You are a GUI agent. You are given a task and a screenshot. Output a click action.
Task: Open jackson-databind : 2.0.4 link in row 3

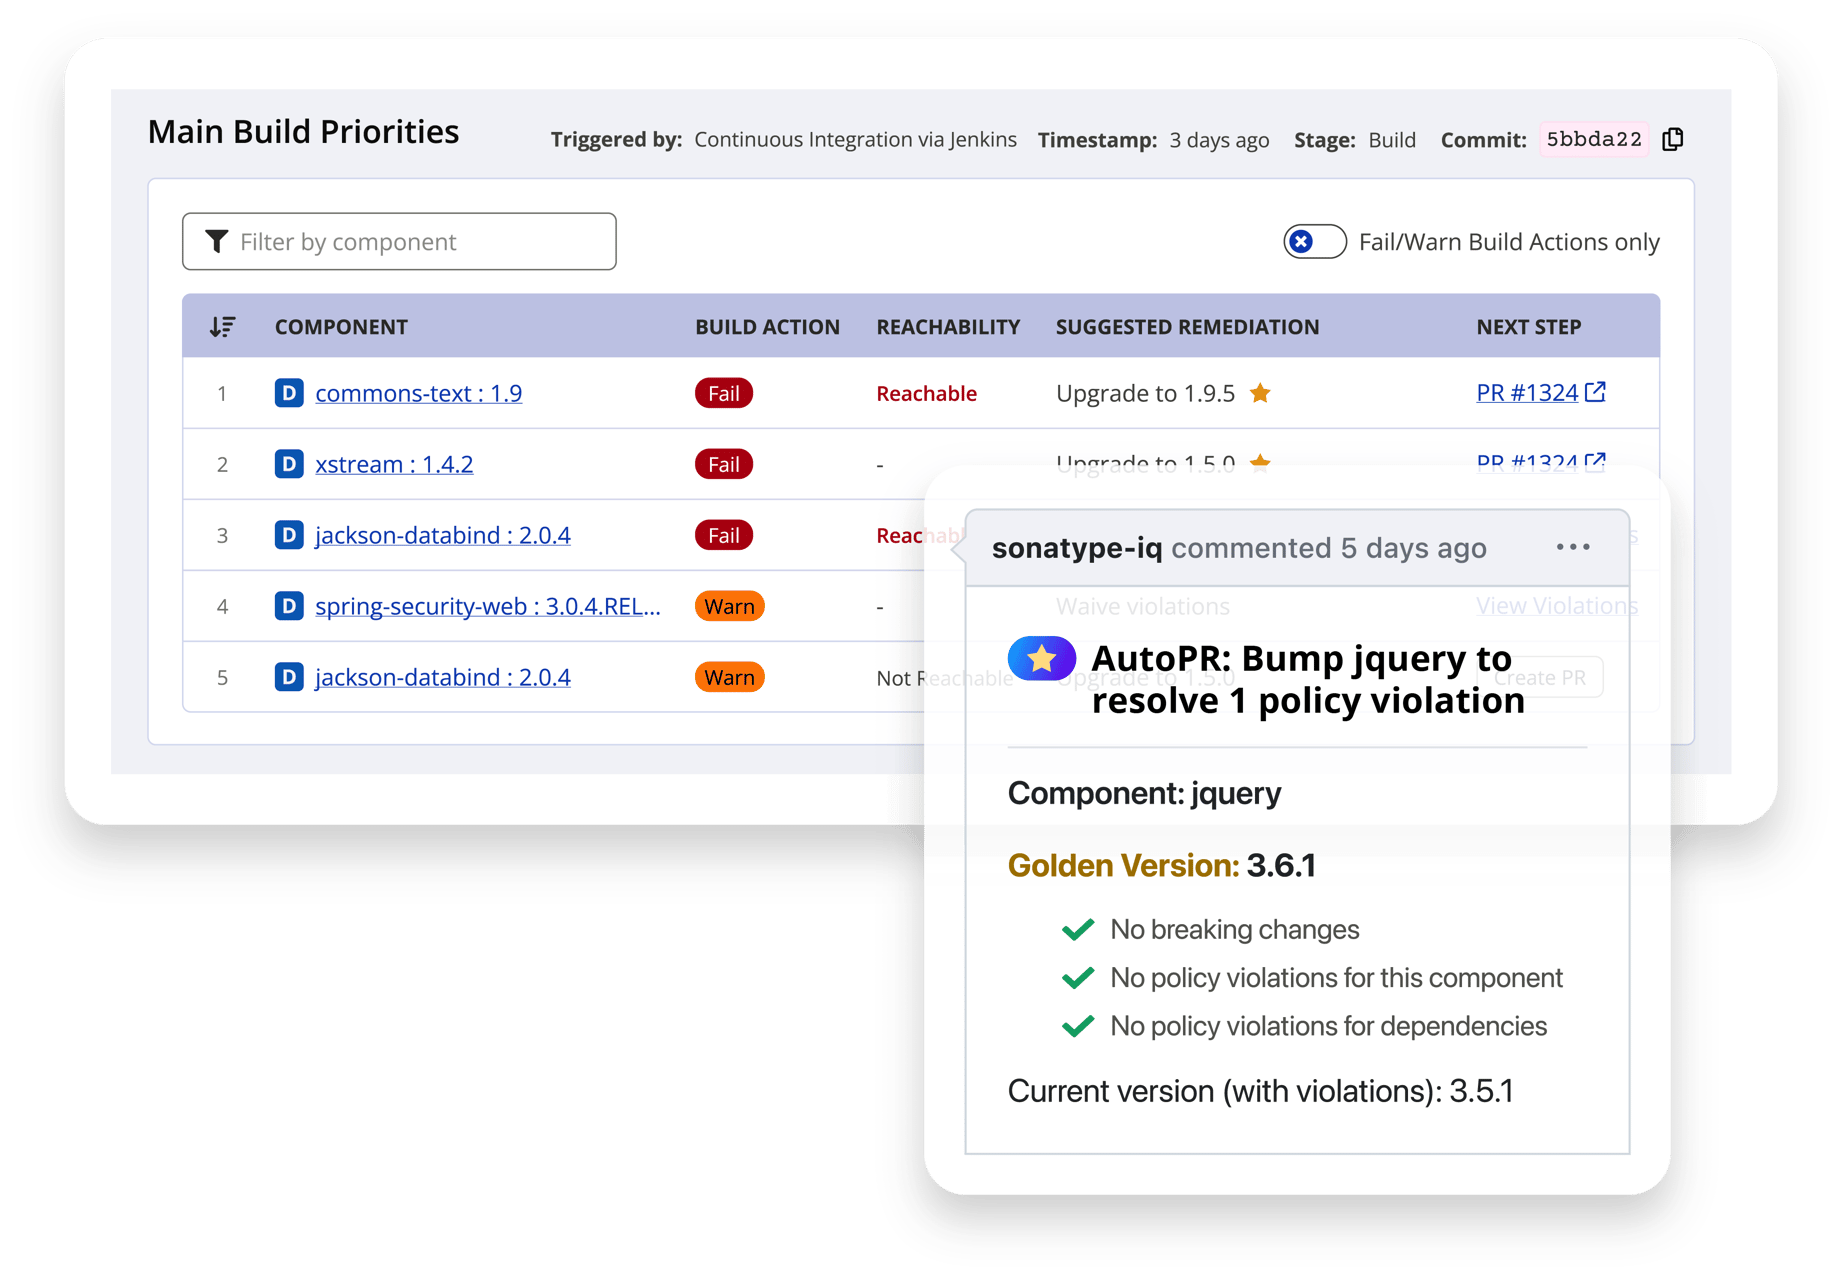coord(443,535)
